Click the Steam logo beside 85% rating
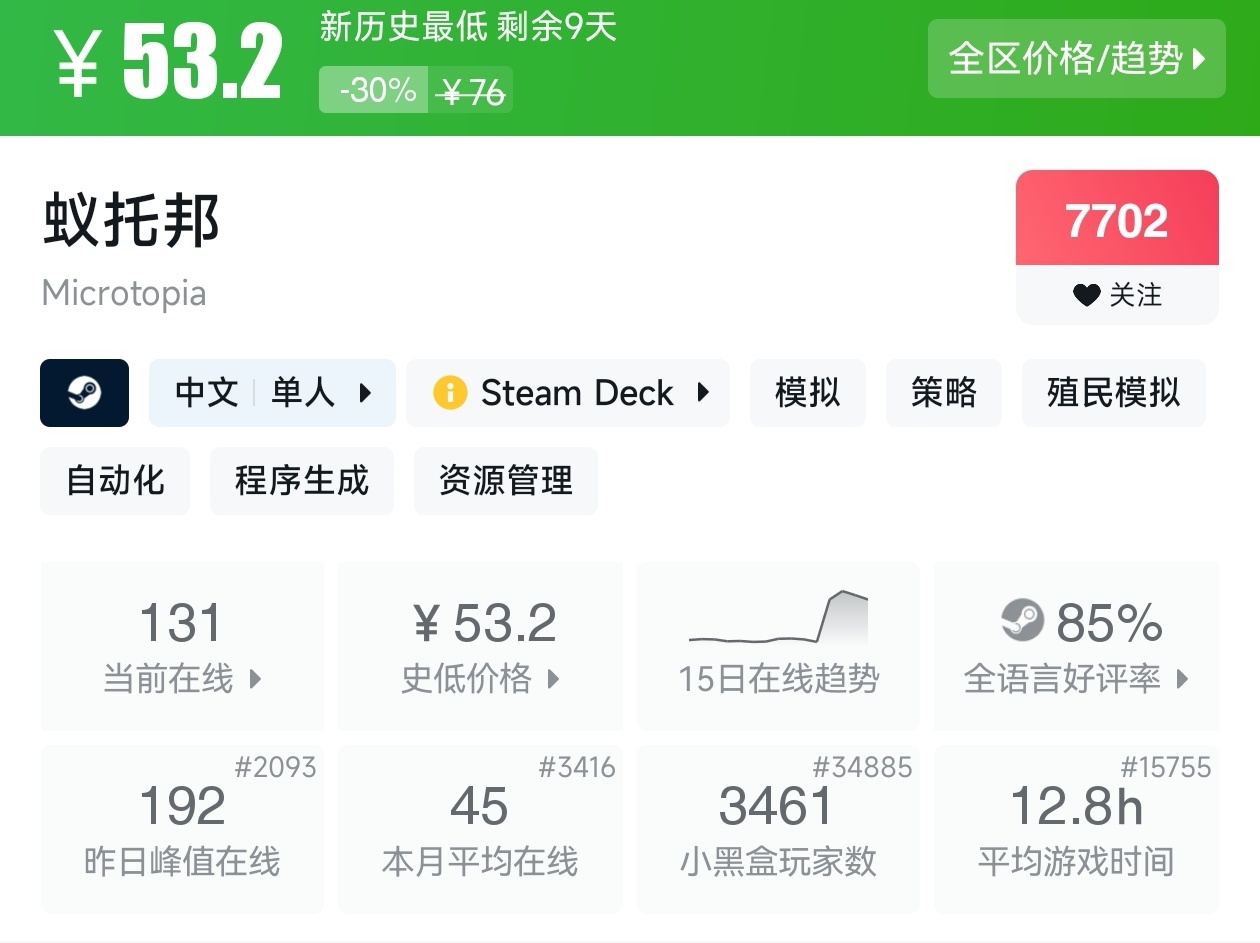 pos(1022,621)
